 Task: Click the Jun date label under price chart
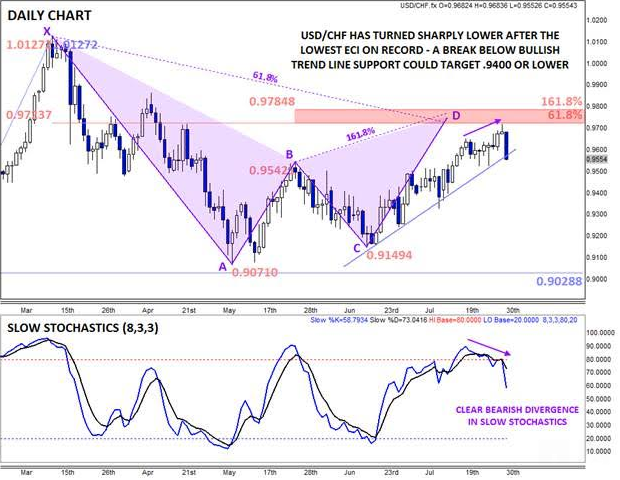point(350,310)
